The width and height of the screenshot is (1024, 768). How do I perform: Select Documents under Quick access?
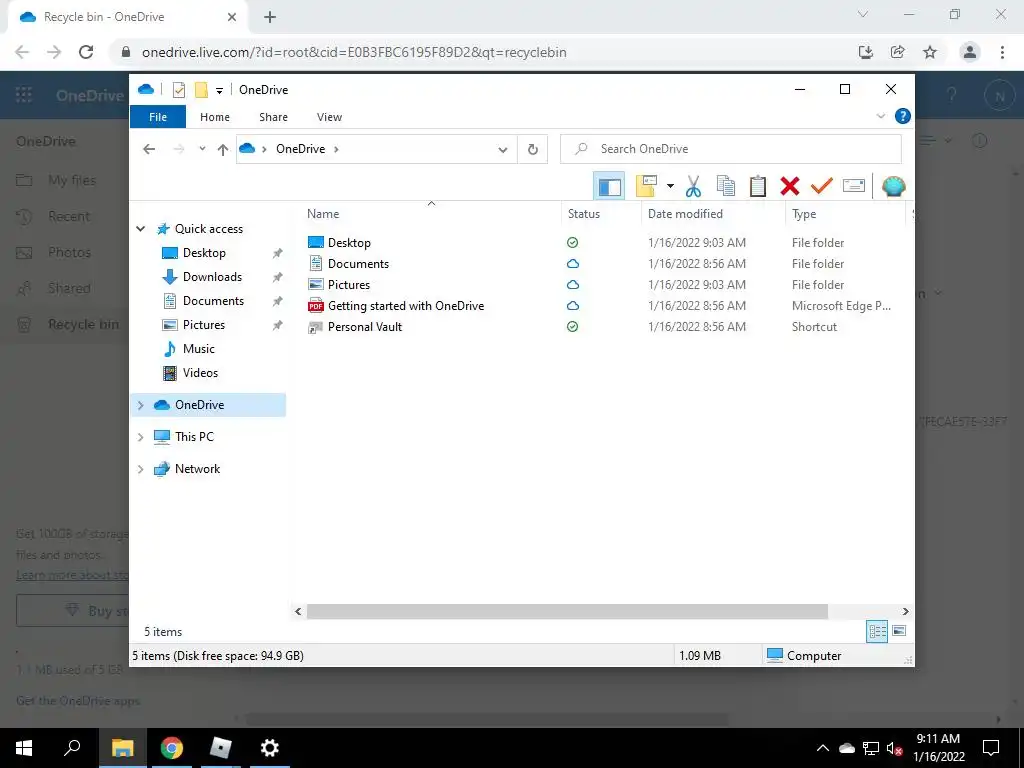pyautogui.click(x=213, y=301)
